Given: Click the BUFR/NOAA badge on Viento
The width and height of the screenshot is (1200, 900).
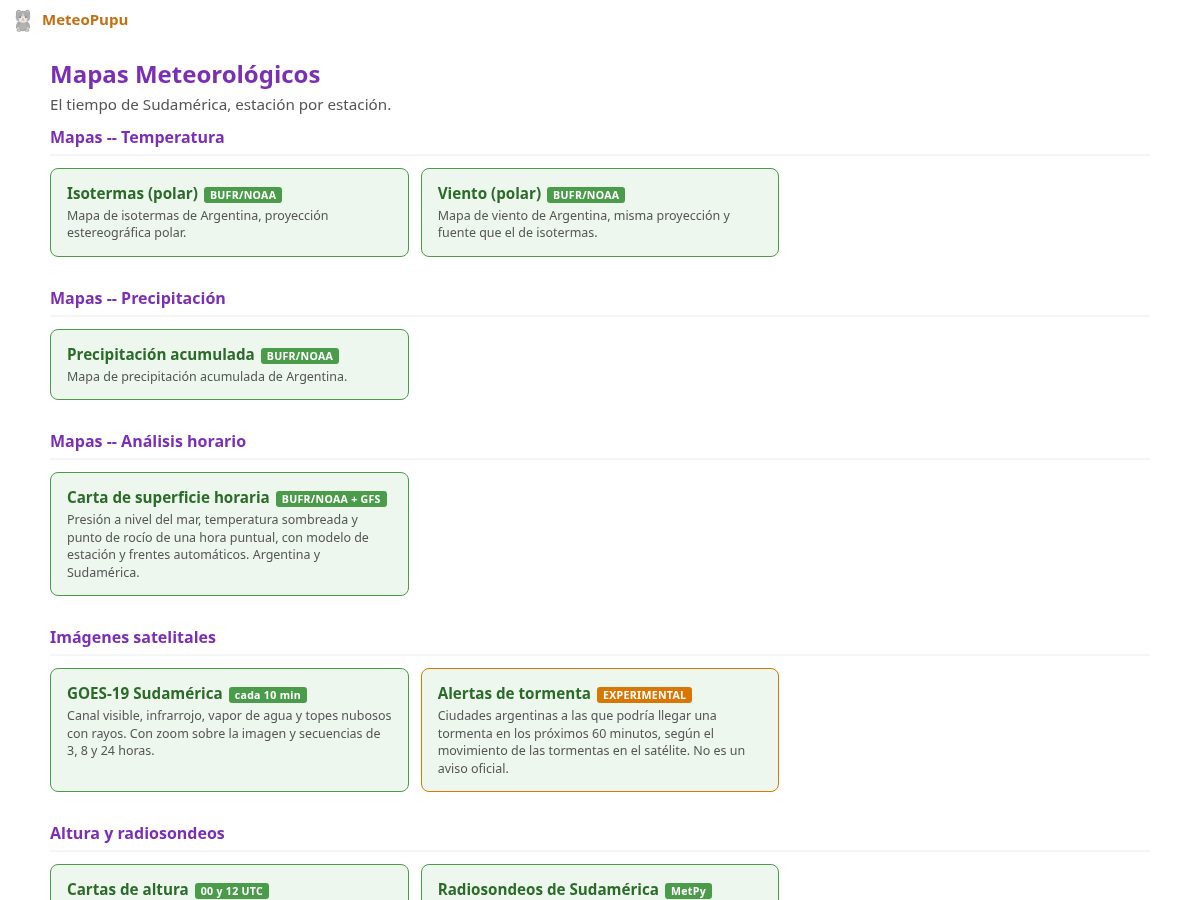Looking at the screenshot, I should coord(586,195).
